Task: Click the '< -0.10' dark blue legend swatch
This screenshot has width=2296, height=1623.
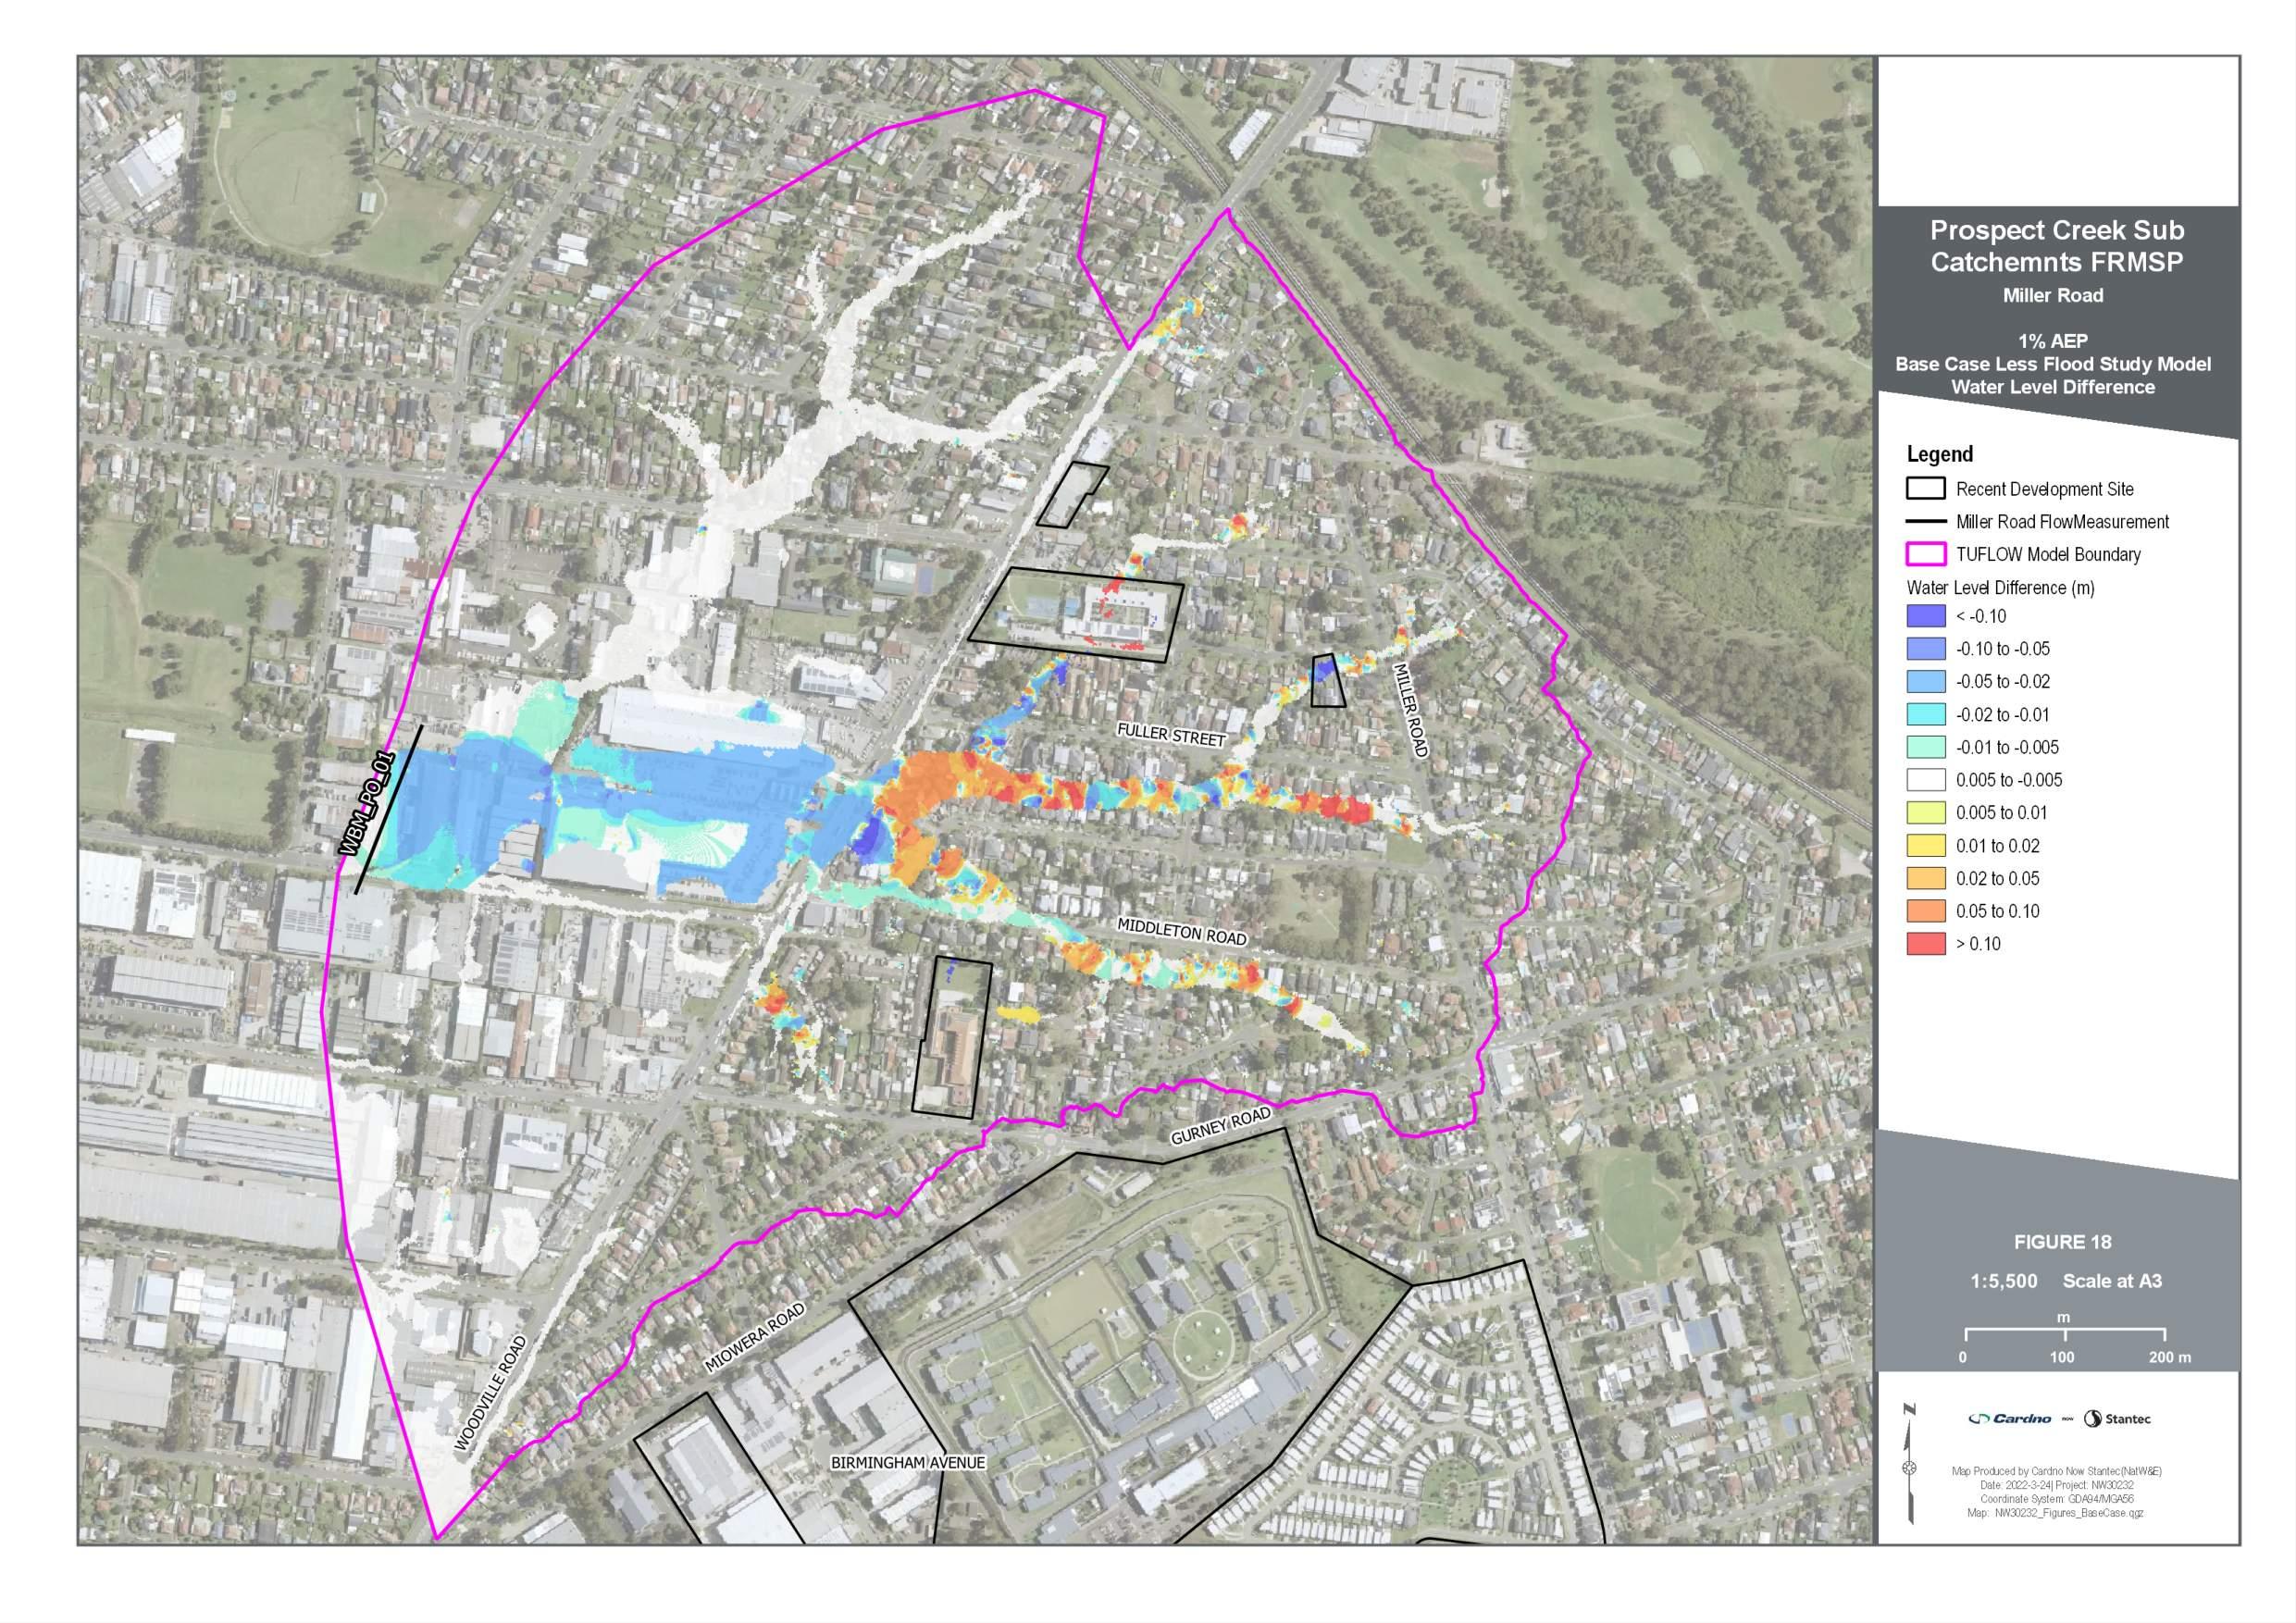Action: click(1925, 616)
